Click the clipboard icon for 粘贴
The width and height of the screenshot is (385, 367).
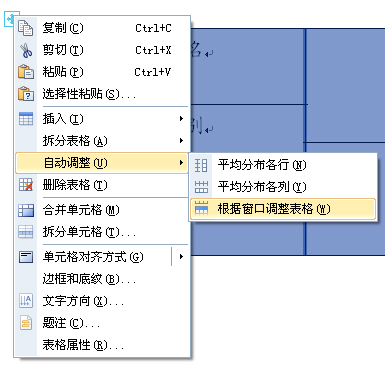[26, 72]
